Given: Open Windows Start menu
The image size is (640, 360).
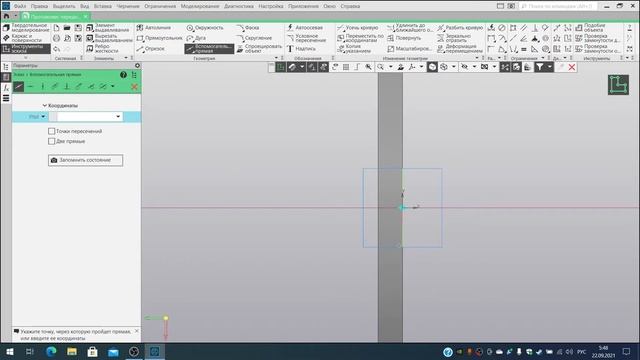Looking at the screenshot, I should pyautogui.click(x=9, y=351).
